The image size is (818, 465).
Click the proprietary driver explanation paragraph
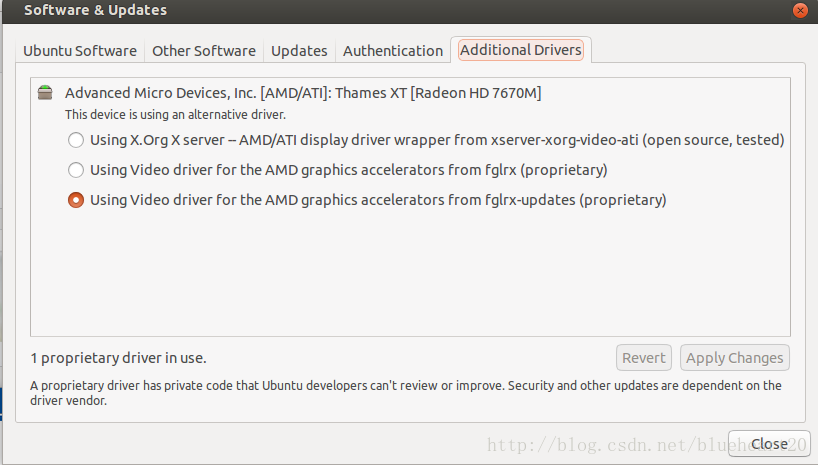(405, 393)
